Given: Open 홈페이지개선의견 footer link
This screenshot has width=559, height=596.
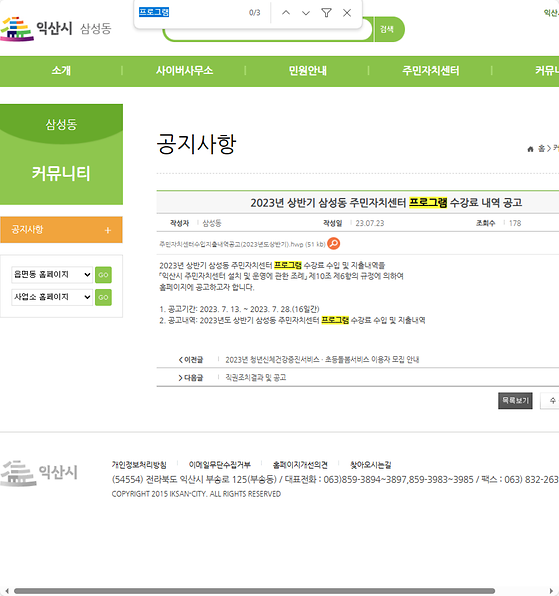Looking at the screenshot, I should 300,464.
